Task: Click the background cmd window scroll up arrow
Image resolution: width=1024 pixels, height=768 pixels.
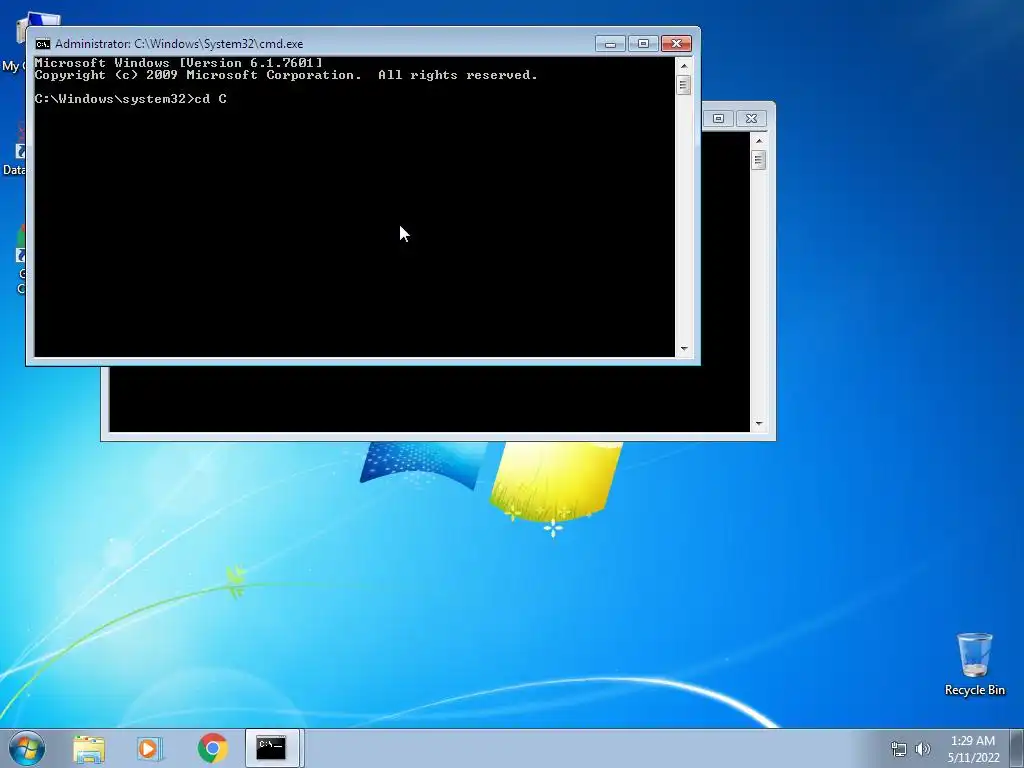Action: pyautogui.click(x=758, y=140)
